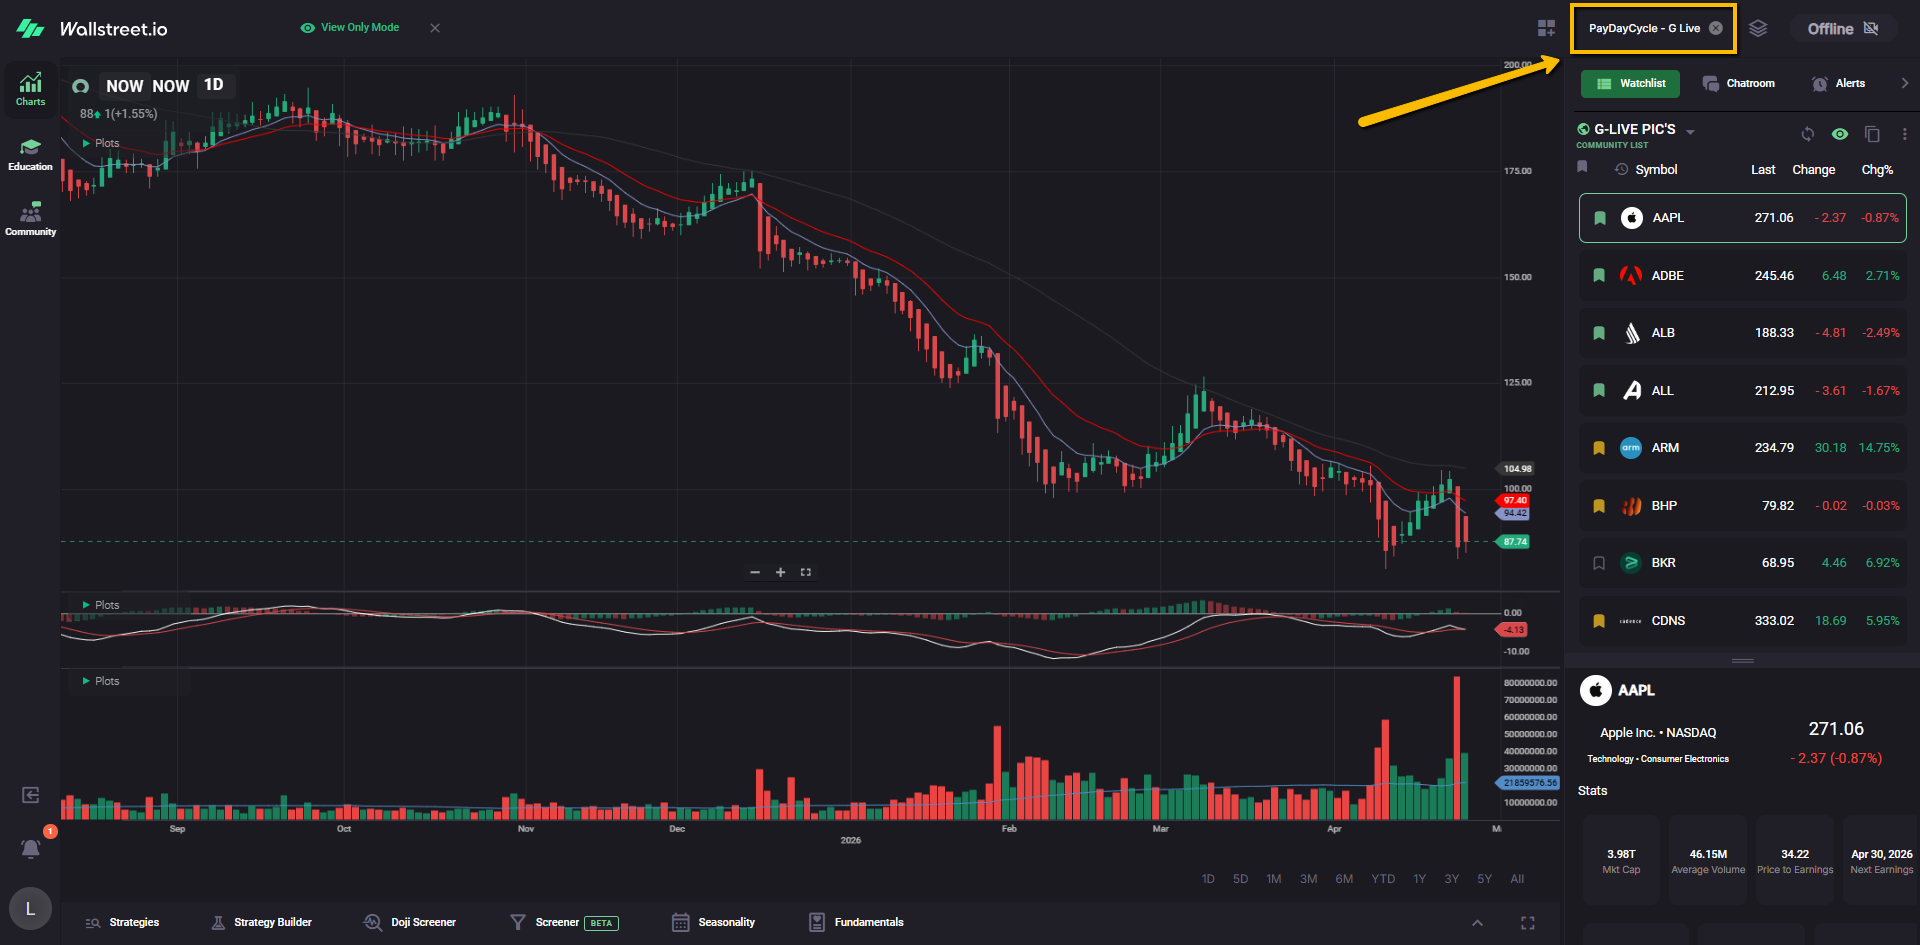
Task: Open the Strategy Builder
Action: 262,923
